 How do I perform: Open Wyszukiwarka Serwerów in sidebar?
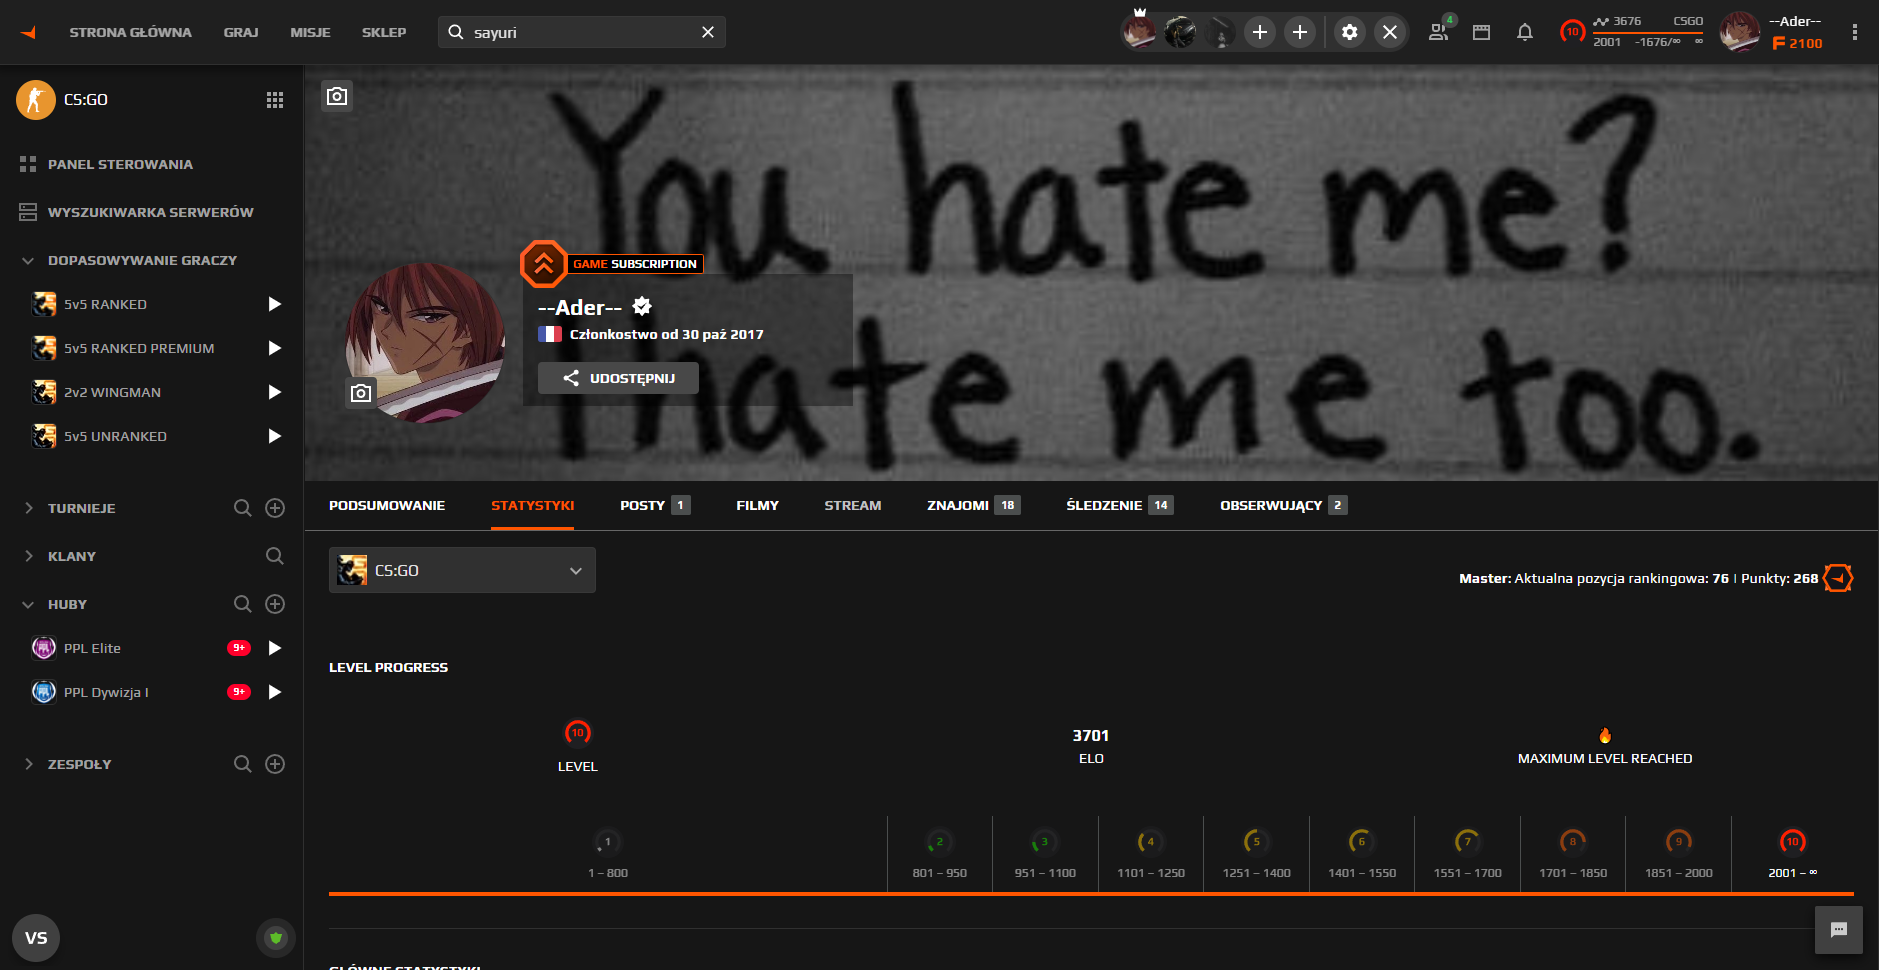pos(151,212)
